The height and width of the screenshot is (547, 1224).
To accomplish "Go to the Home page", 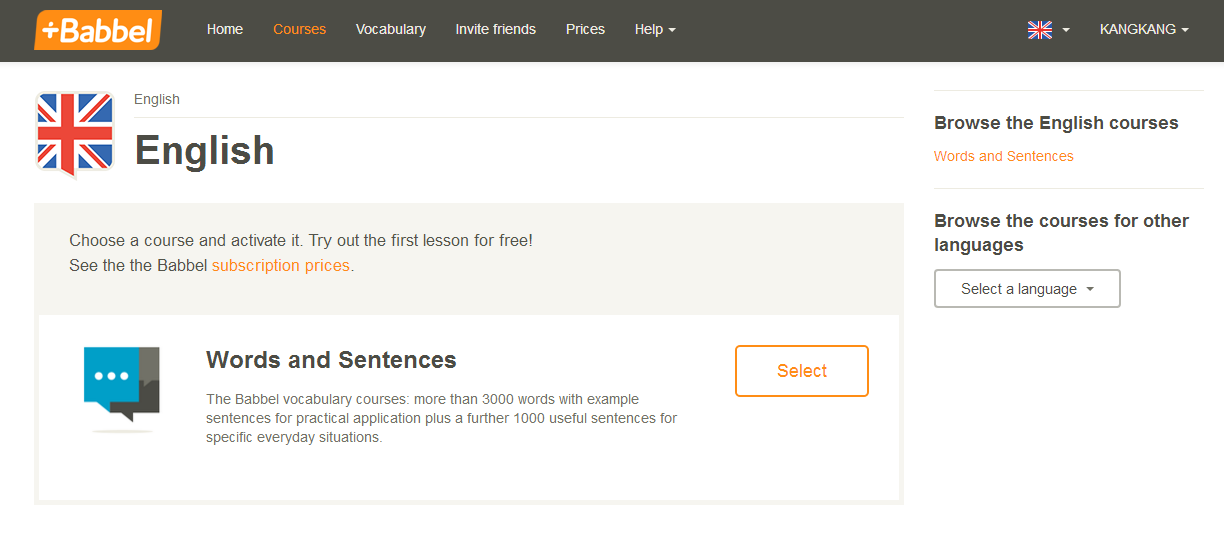I will coord(225,30).
